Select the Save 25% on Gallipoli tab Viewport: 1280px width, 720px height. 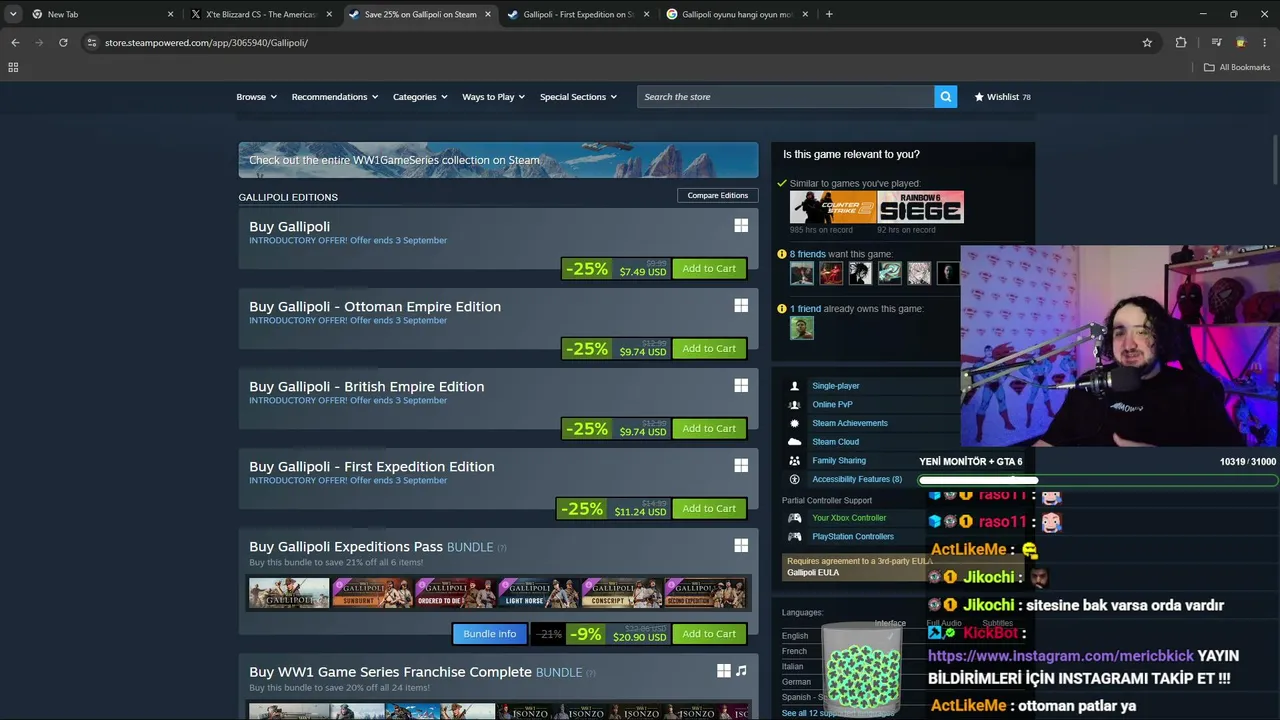point(420,14)
